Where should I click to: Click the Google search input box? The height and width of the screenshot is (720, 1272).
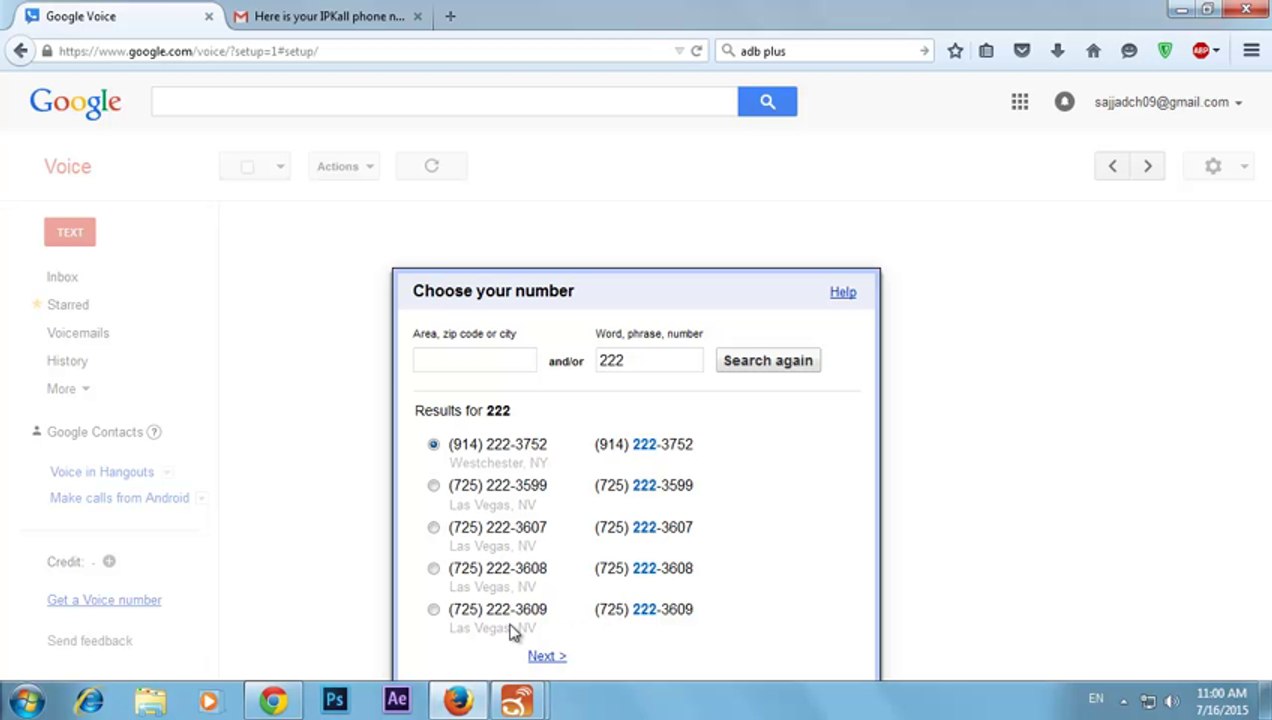445,101
